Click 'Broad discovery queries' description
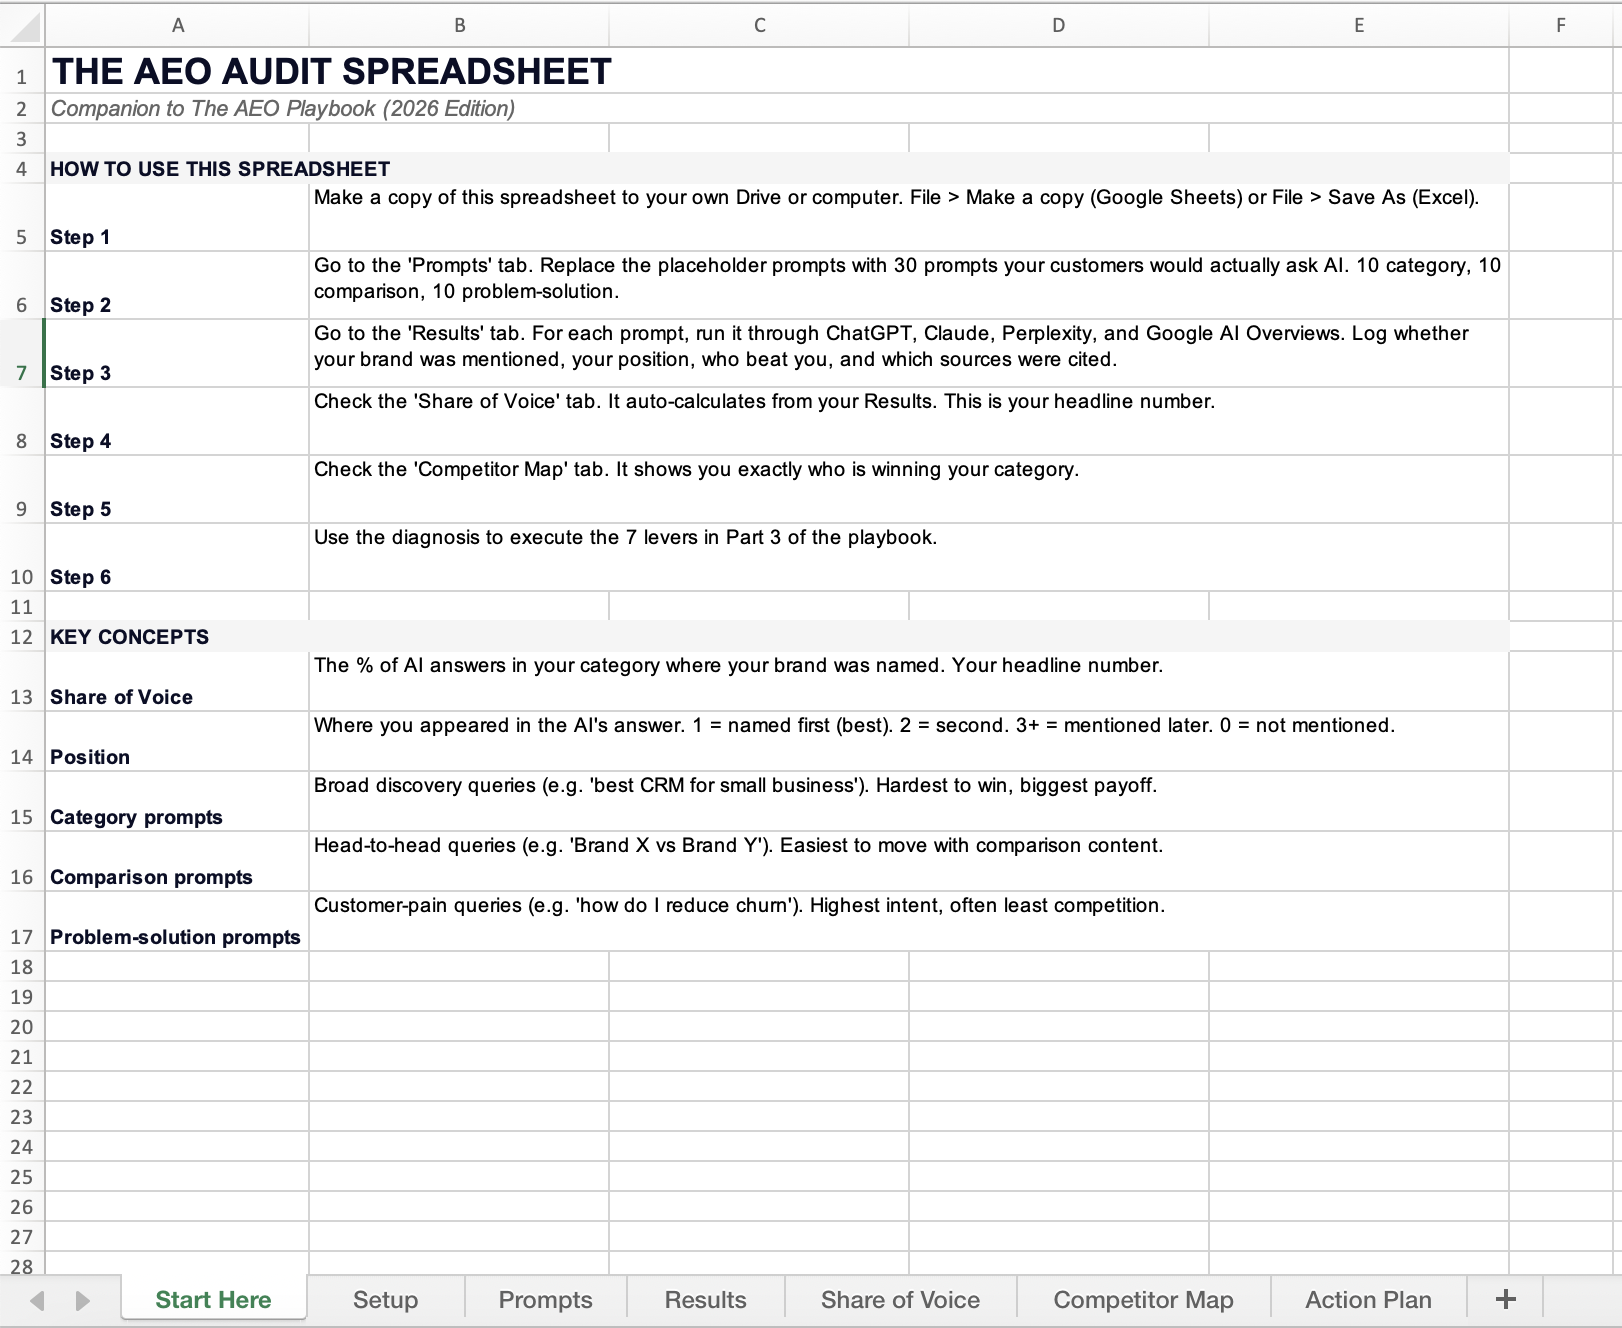Viewport: 1622px width, 1328px height. (735, 785)
